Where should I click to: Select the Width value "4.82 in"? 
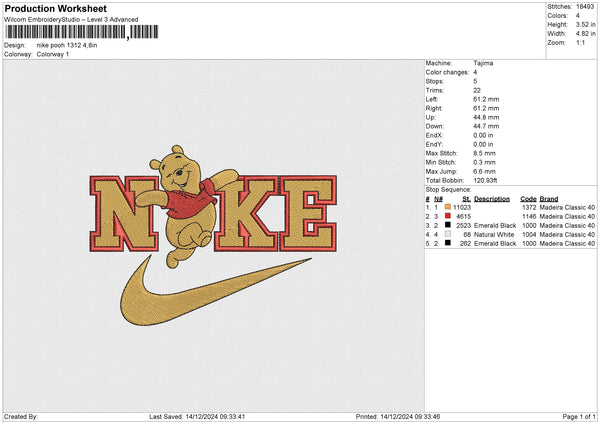click(585, 34)
